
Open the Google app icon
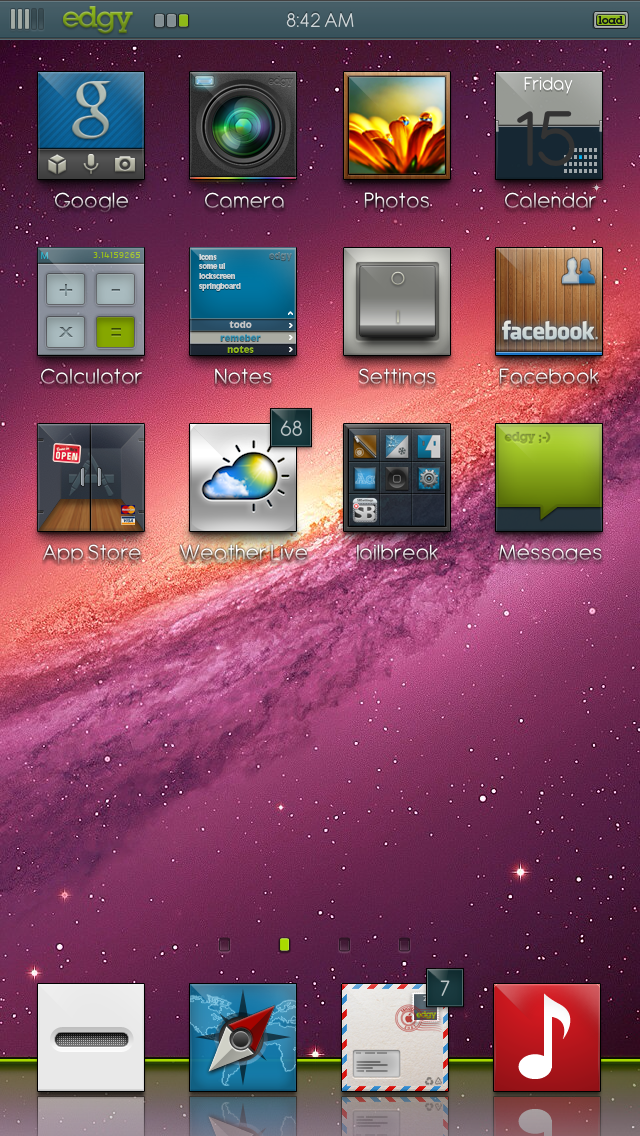[x=91, y=125]
